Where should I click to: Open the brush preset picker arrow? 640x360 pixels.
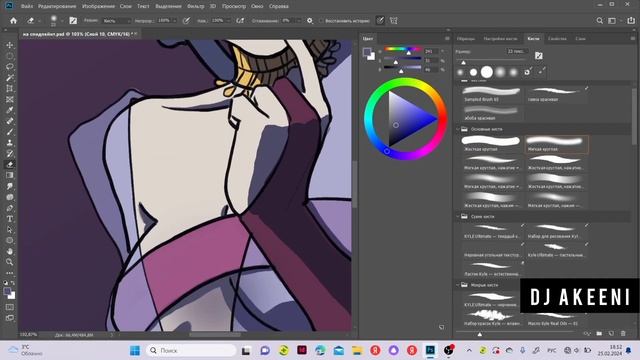click(x=62, y=21)
